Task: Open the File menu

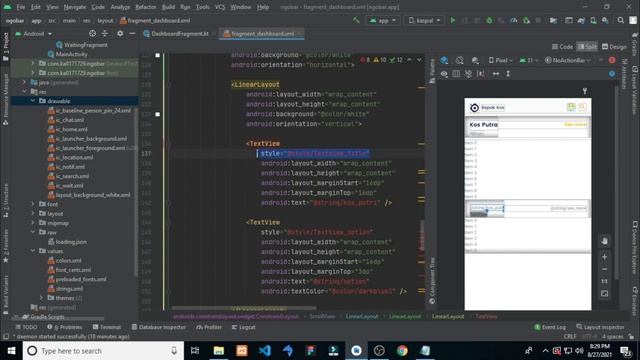Action: point(20,7)
